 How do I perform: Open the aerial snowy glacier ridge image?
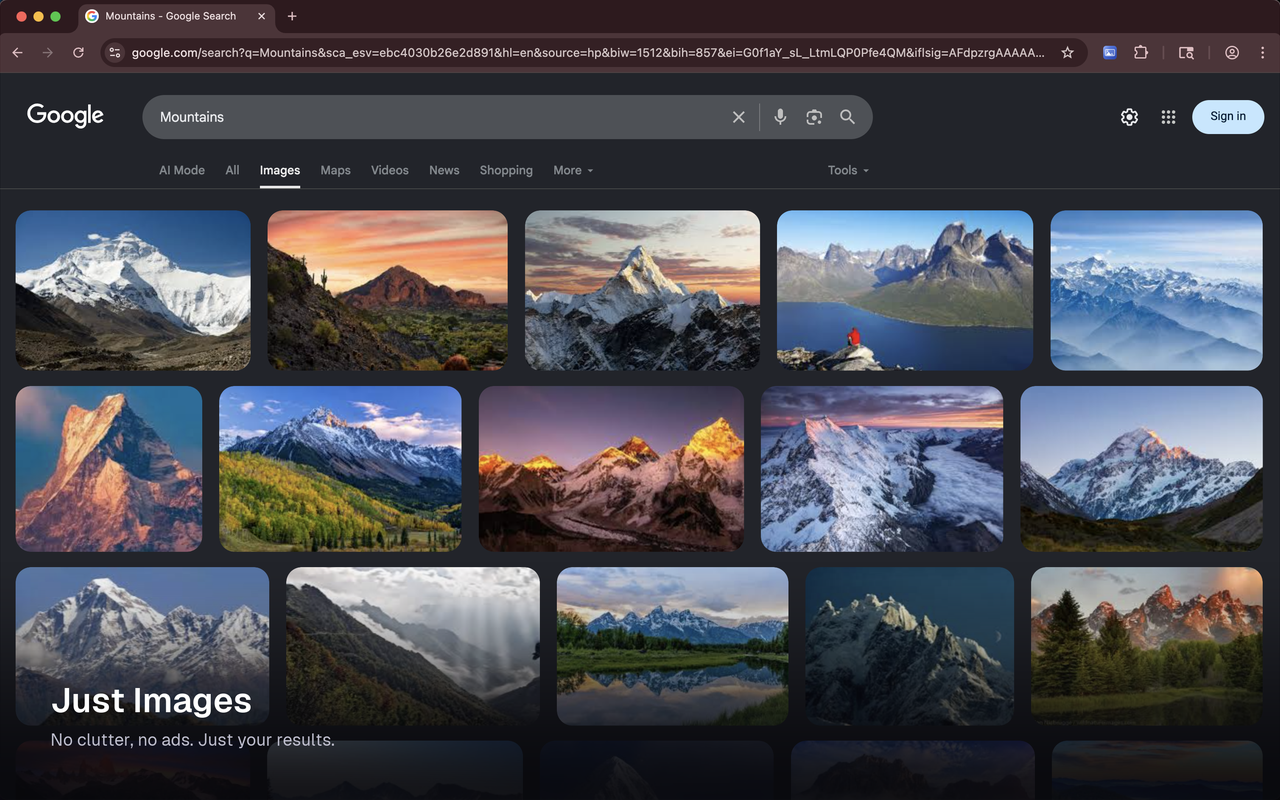(x=882, y=469)
